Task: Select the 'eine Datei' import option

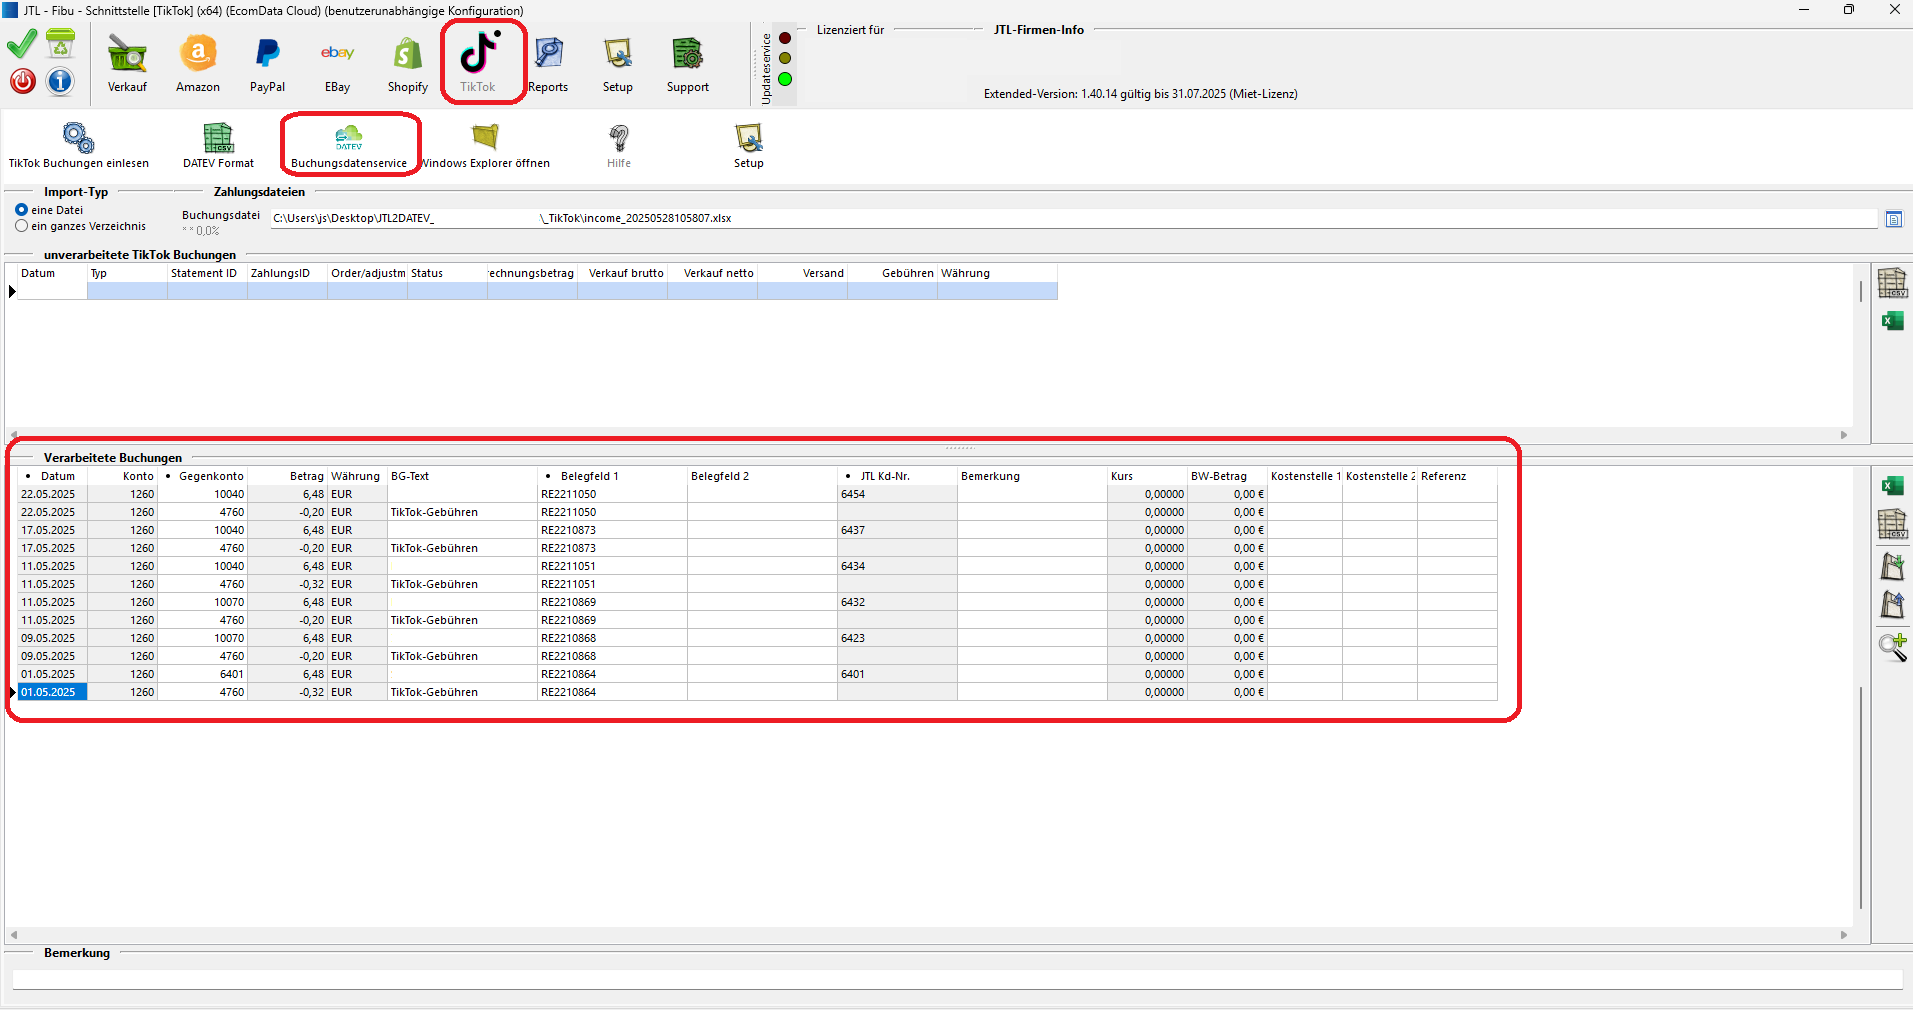Action: pyautogui.click(x=21, y=210)
